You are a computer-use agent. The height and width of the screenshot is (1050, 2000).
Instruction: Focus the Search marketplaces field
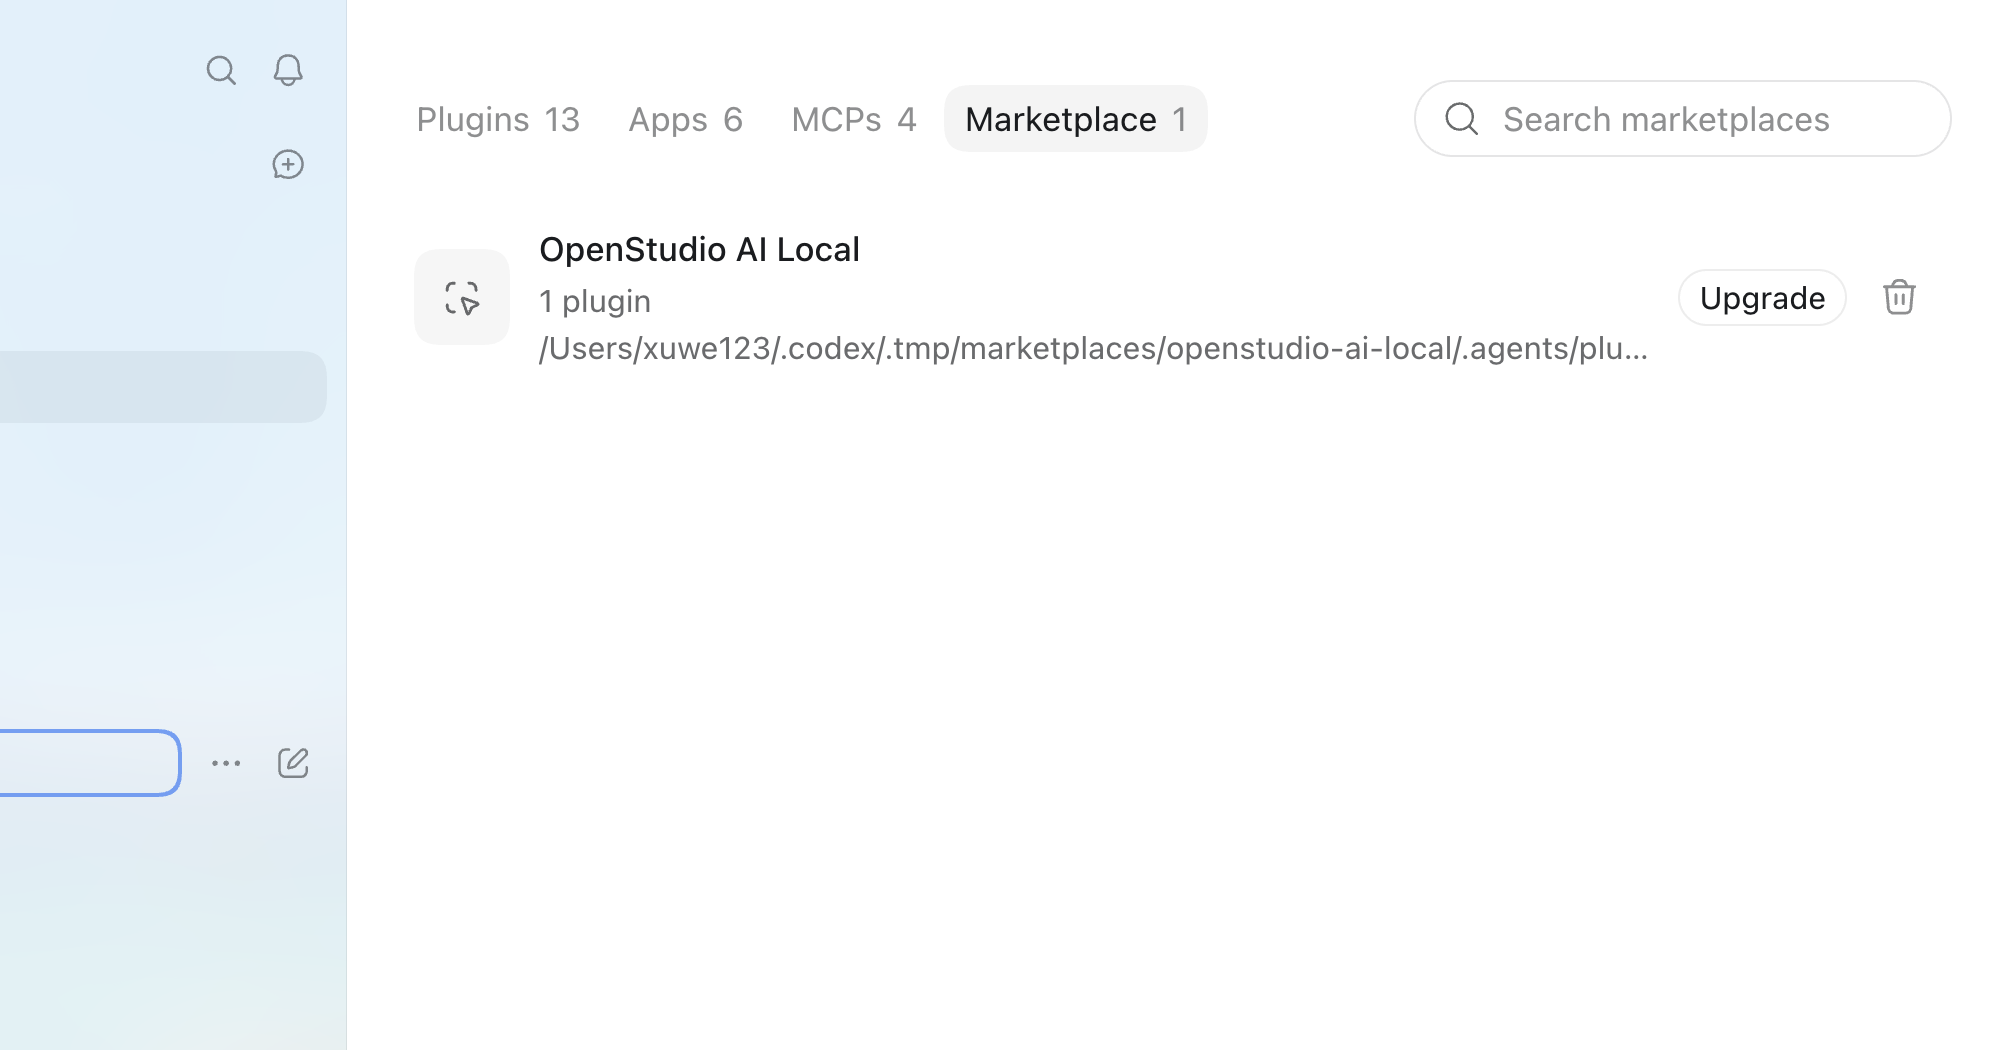(1682, 119)
